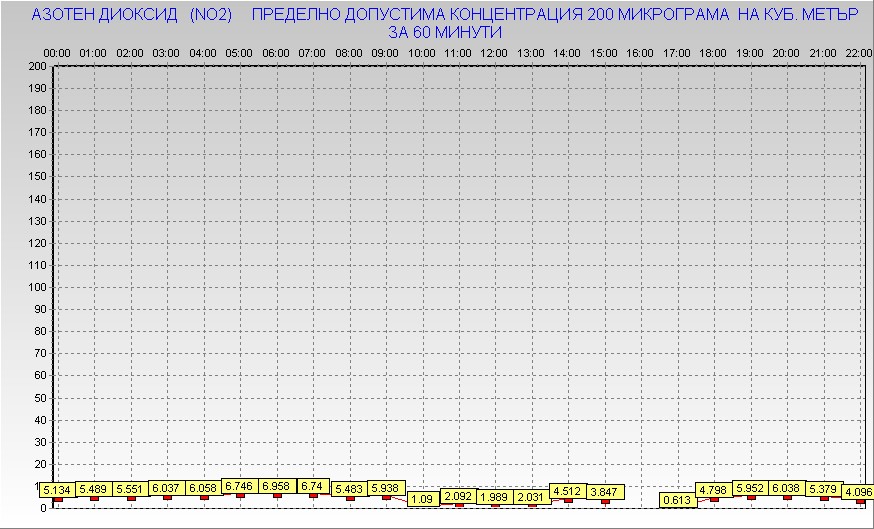Click the 5.134 data label
Image resolution: width=874 pixels, height=529 pixels.
(57, 489)
